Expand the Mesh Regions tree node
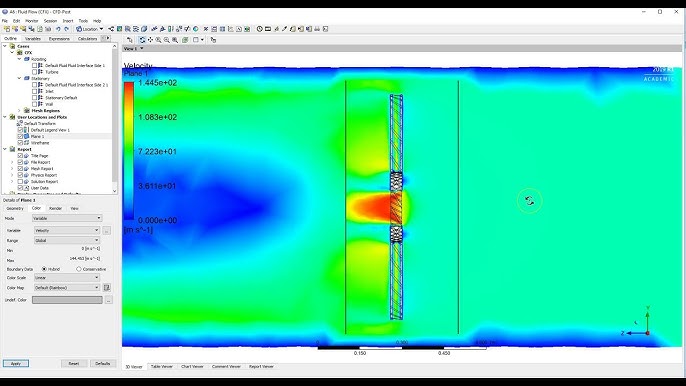 click(x=19, y=111)
